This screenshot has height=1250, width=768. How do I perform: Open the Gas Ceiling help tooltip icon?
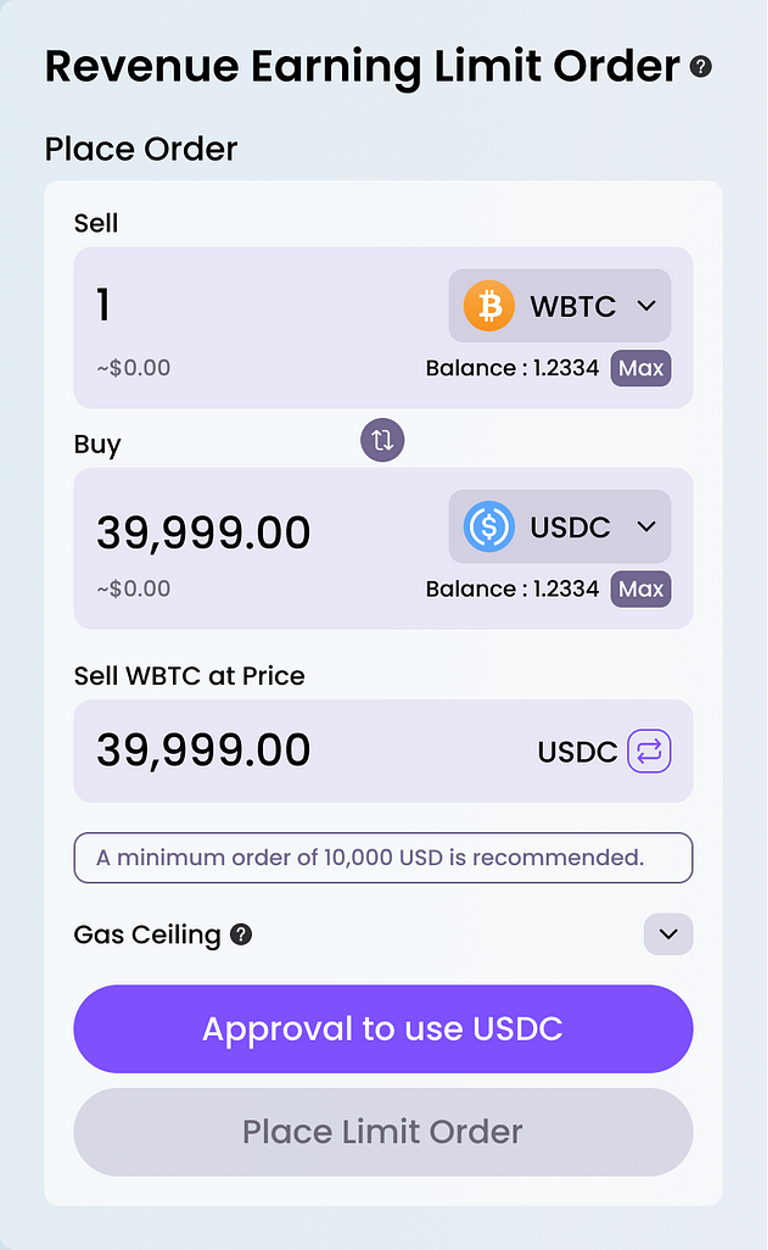[x=241, y=935]
